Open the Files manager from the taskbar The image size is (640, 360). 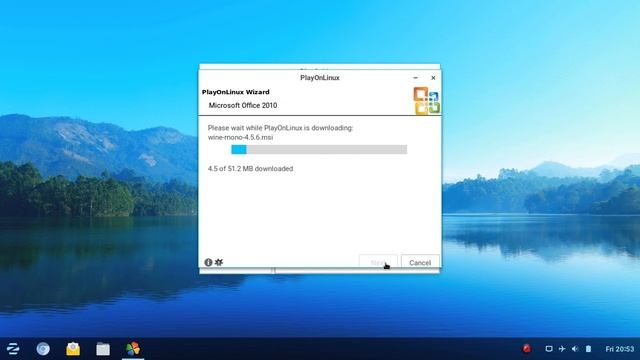(103, 349)
